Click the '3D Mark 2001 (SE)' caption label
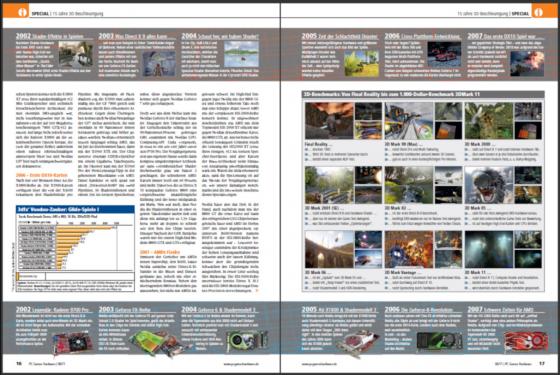Screen dimensions: 560x375 [324, 208]
